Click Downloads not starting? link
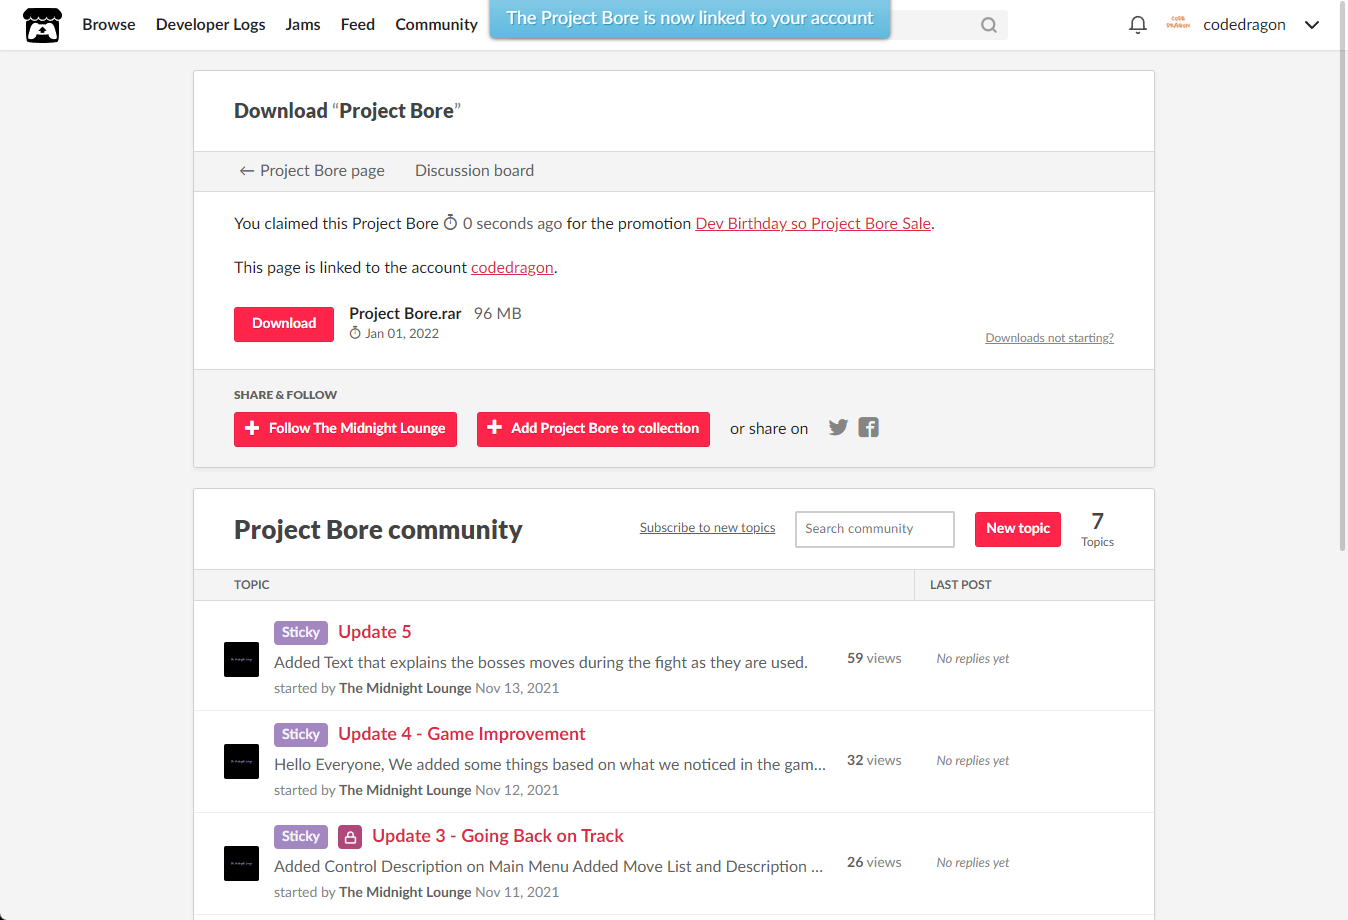Screen dimensions: 1348x920 (x=1049, y=338)
